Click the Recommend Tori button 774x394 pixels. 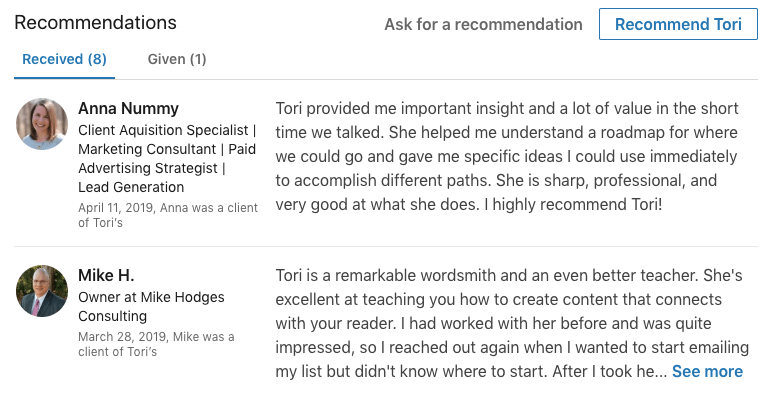(x=678, y=24)
